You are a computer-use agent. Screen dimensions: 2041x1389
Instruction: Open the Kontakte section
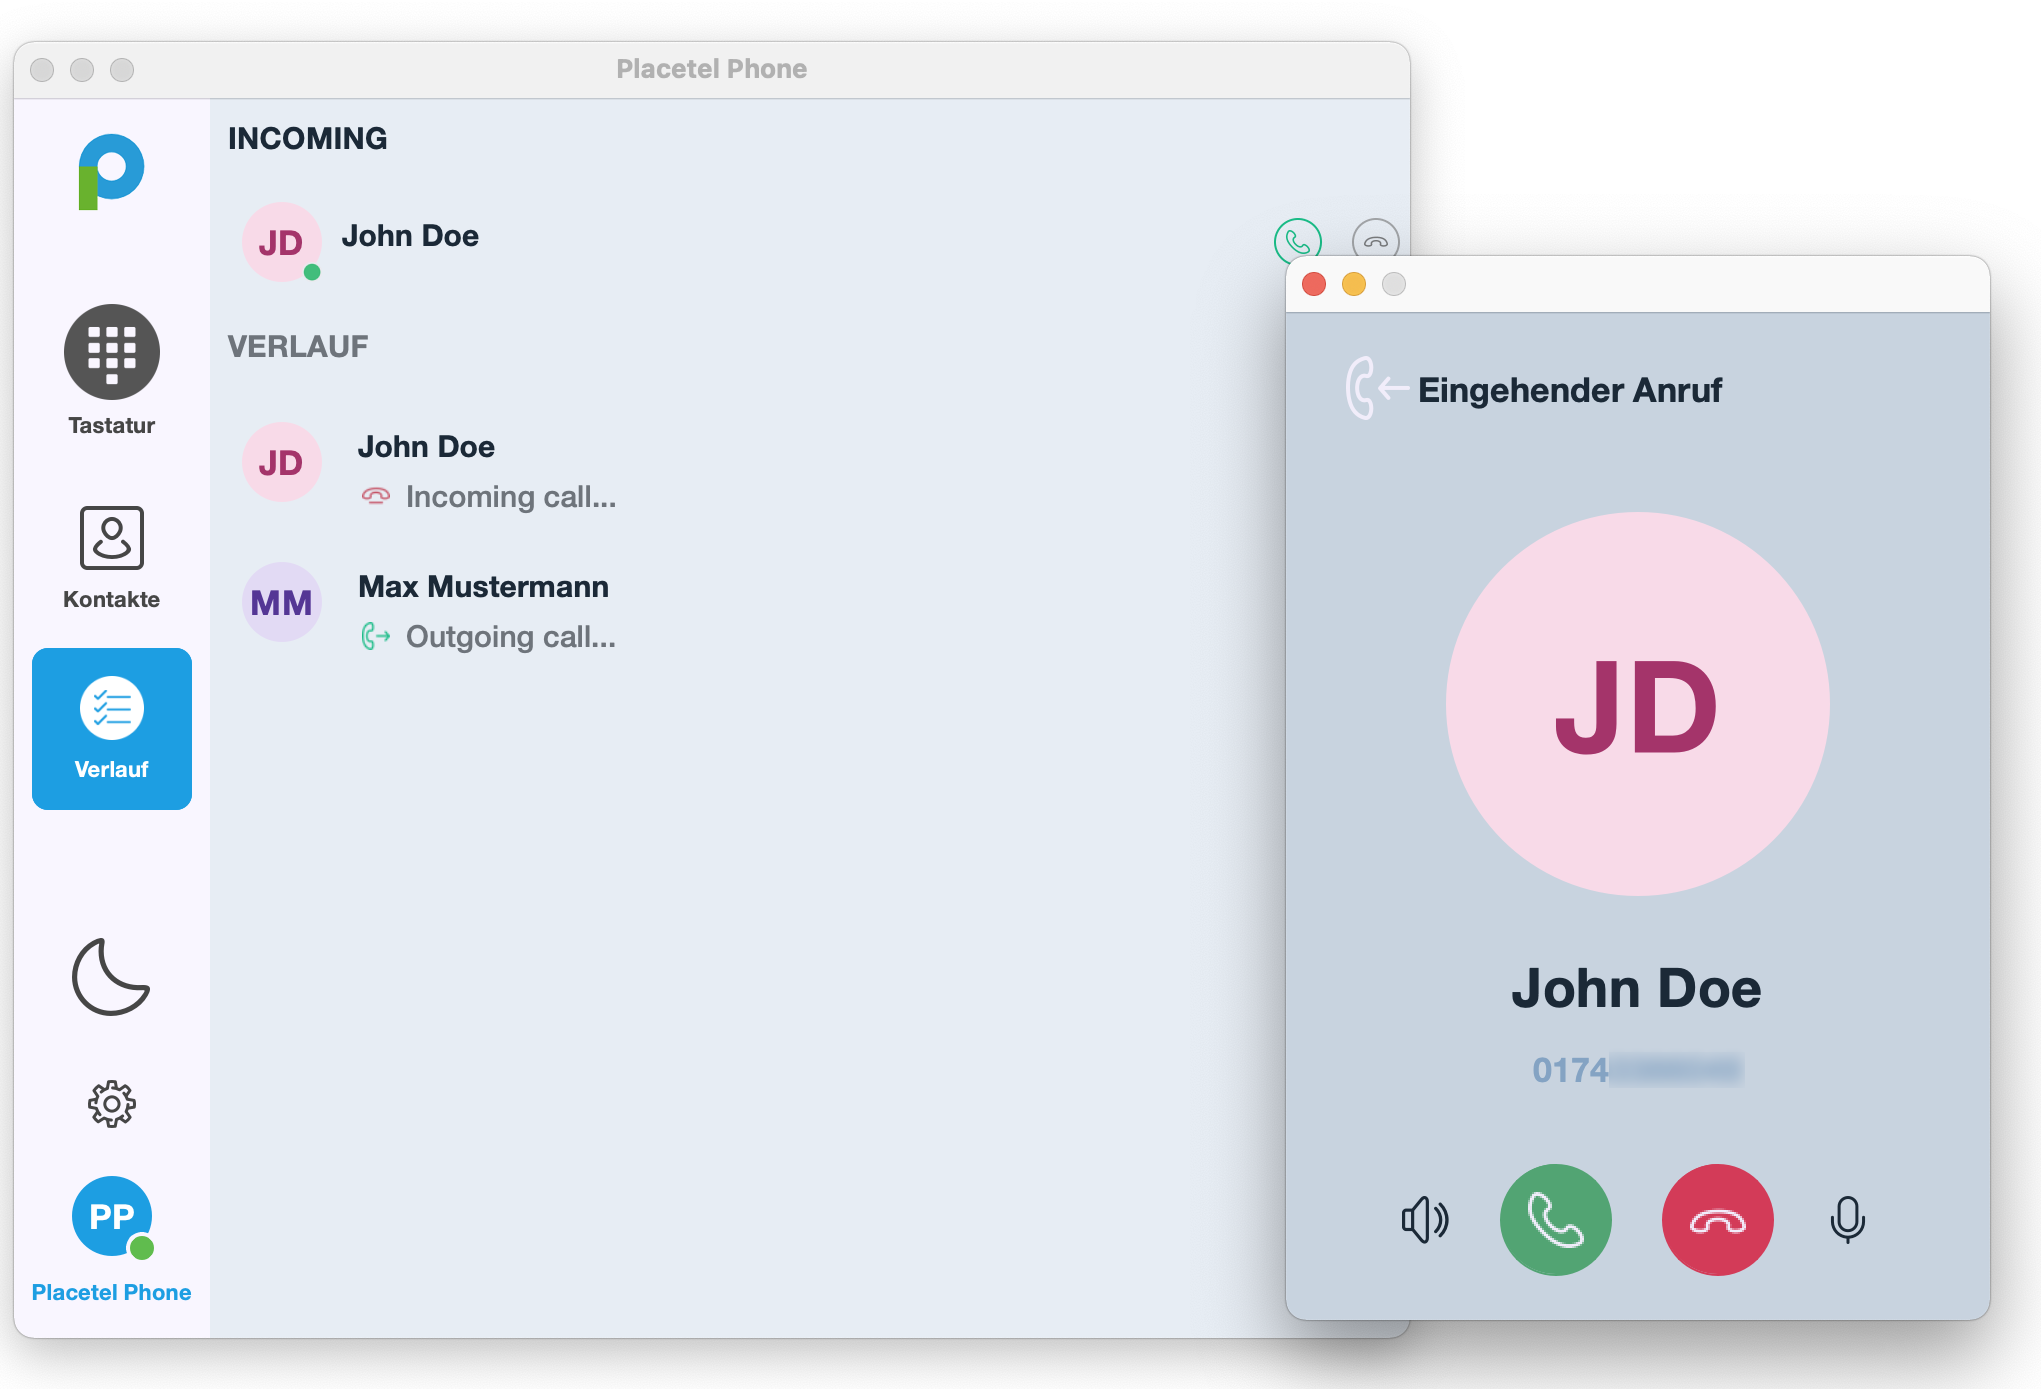click(x=111, y=538)
